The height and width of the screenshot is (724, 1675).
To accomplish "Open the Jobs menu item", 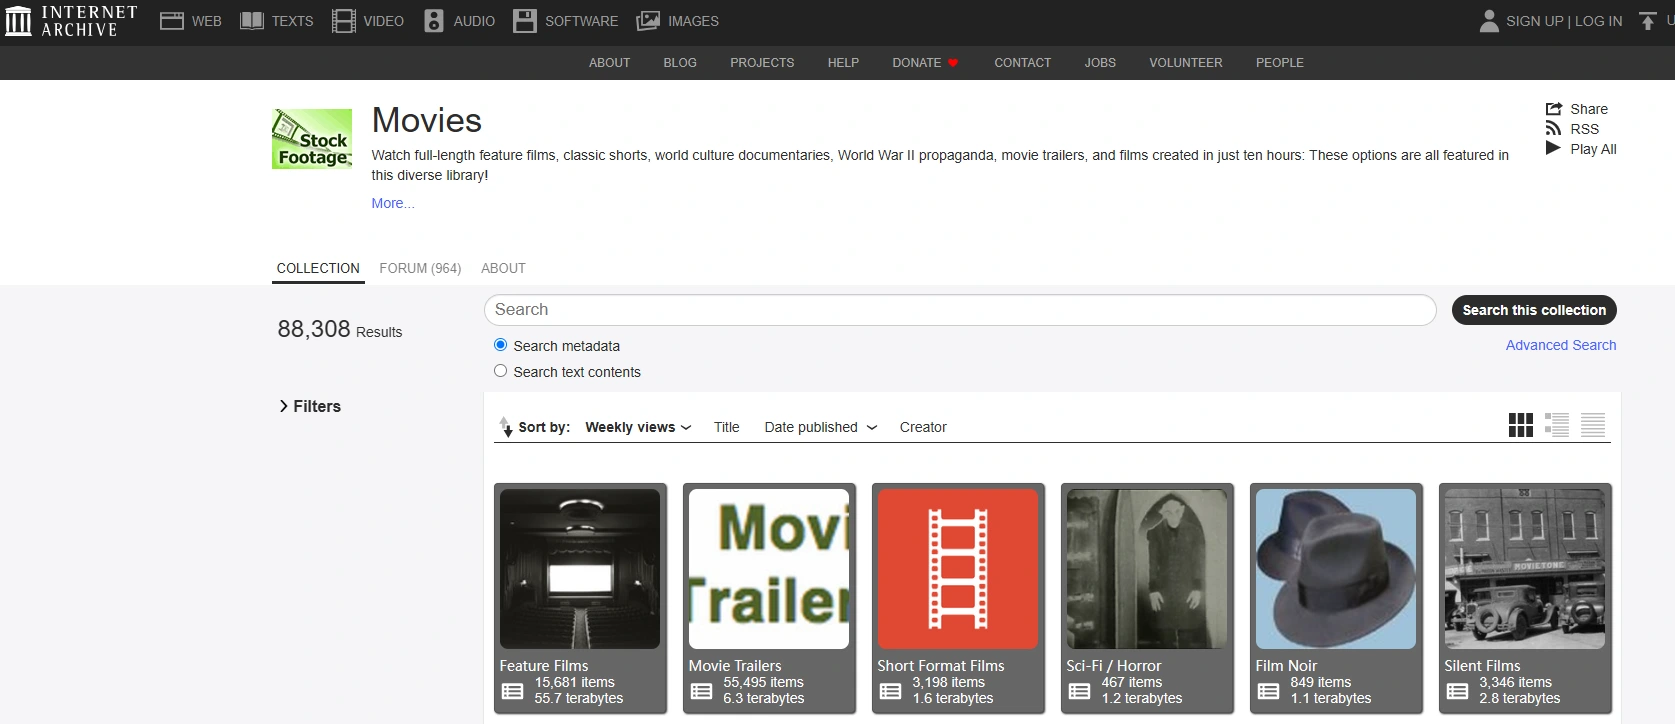I will pos(1100,62).
